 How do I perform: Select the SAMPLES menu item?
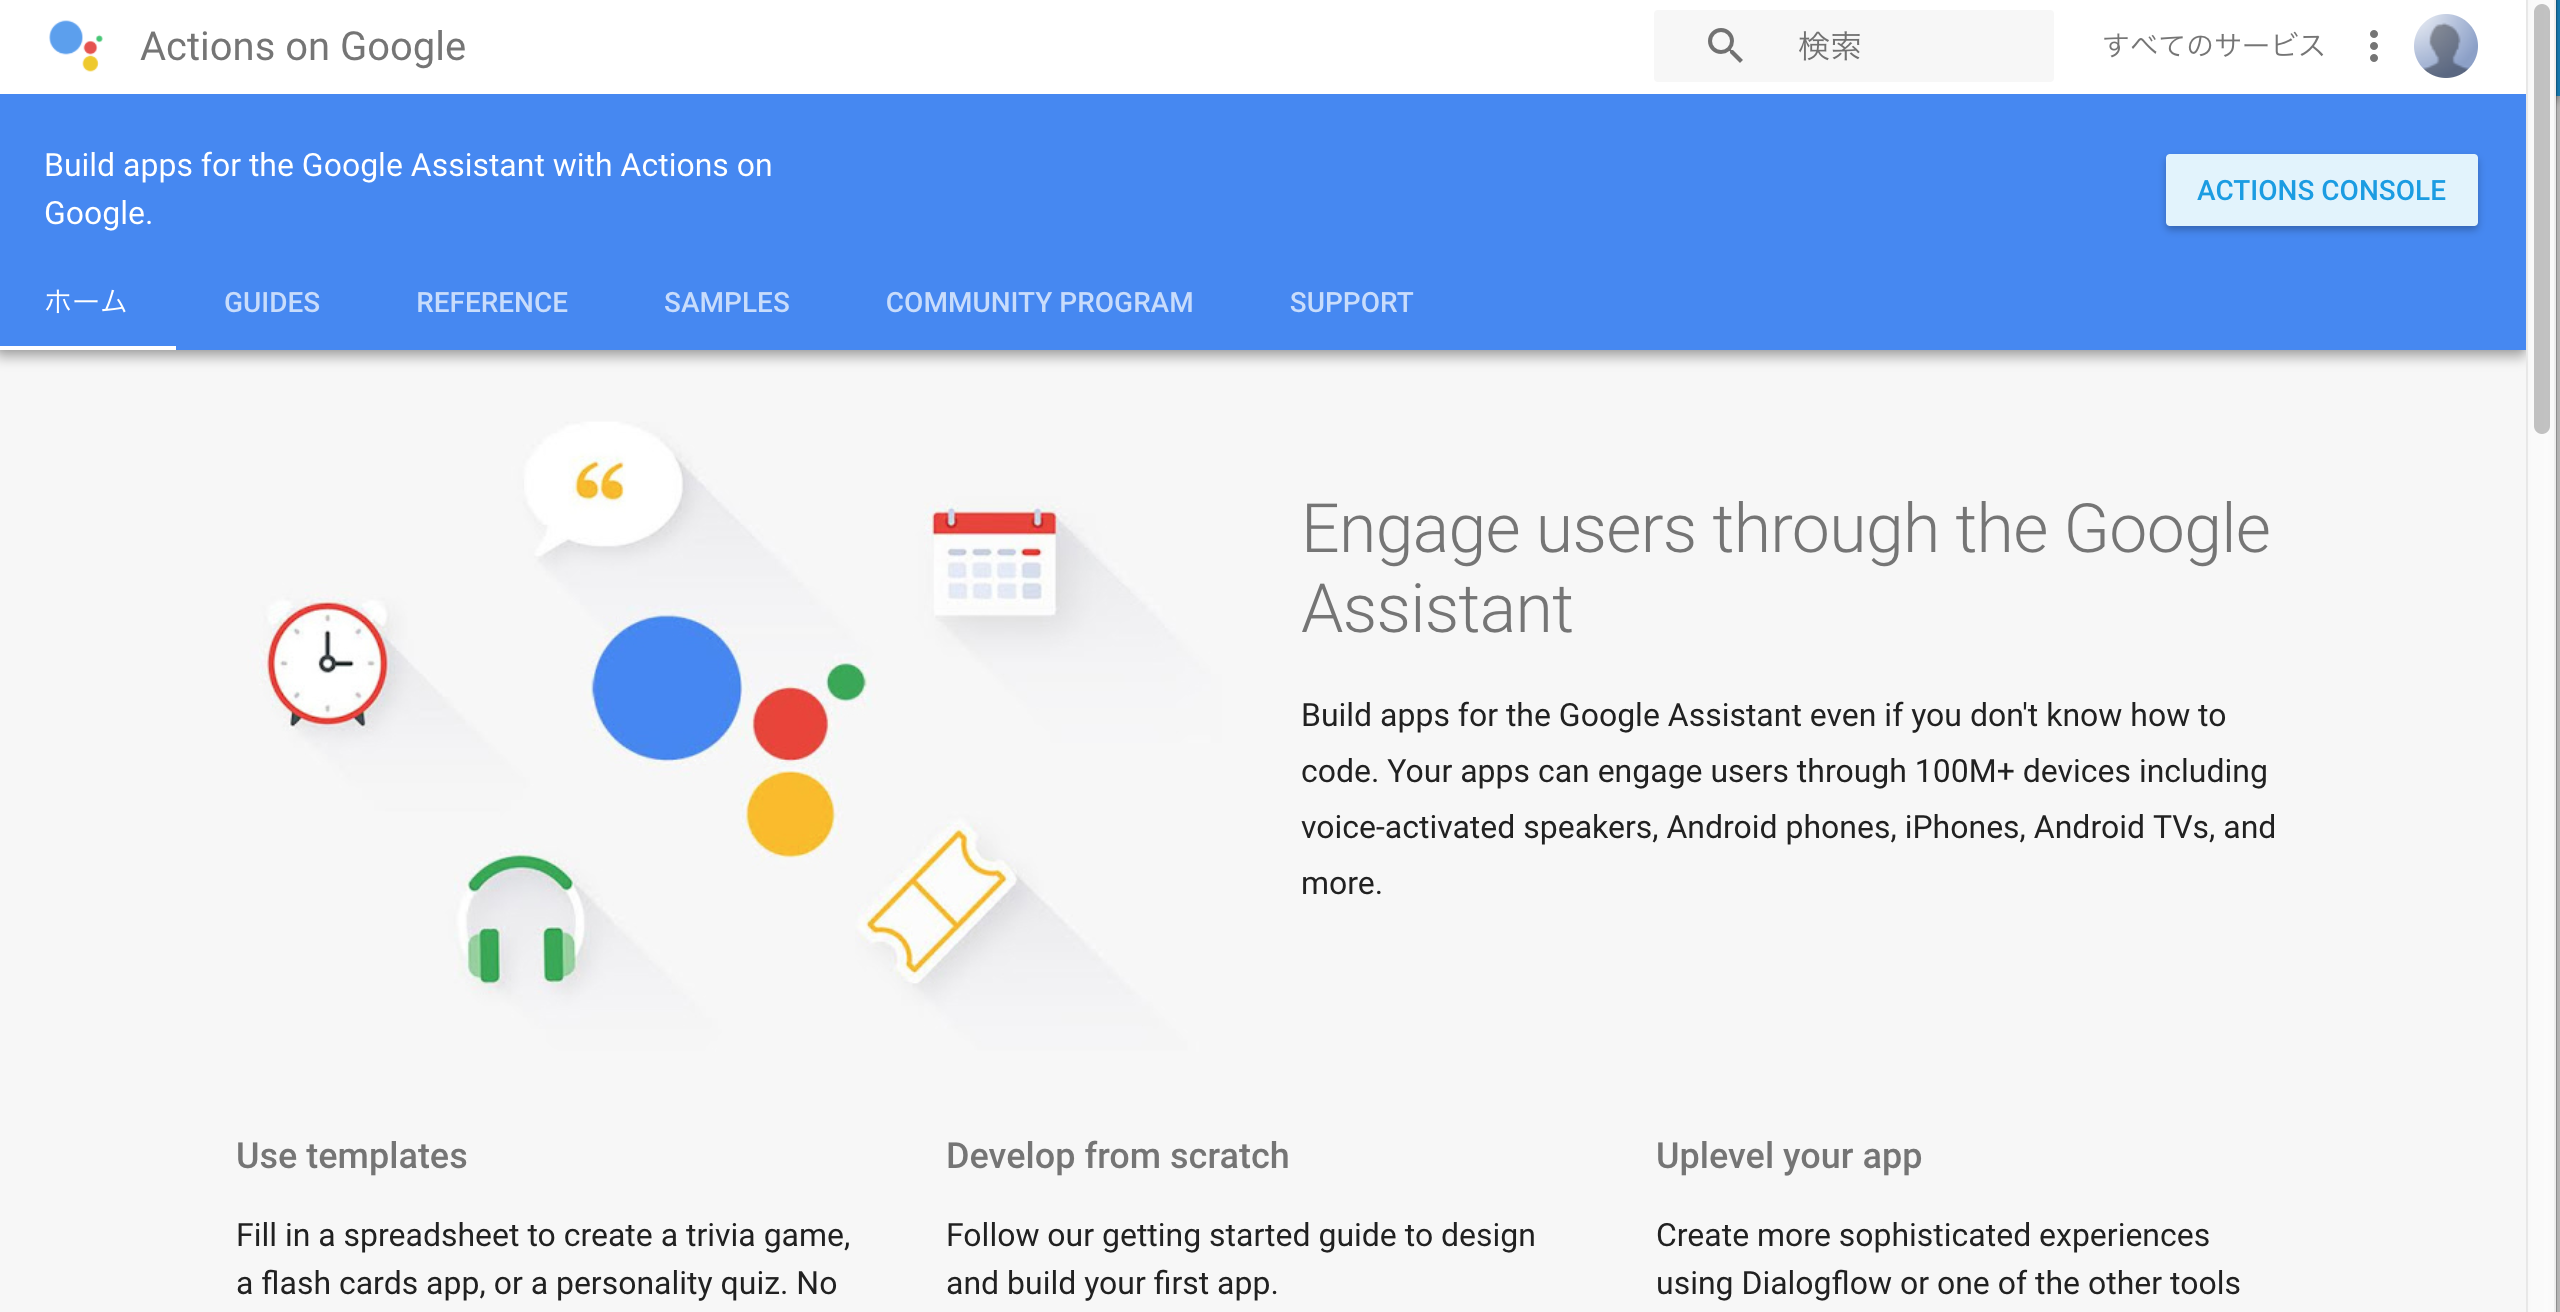click(x=726, y=301)
